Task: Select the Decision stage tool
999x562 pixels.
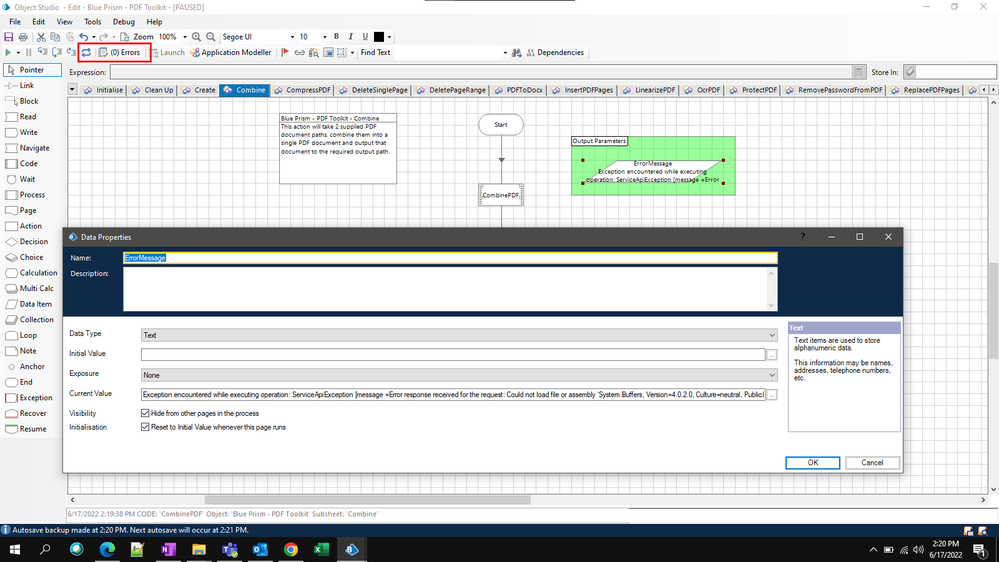Action: [x=33, y=242]
